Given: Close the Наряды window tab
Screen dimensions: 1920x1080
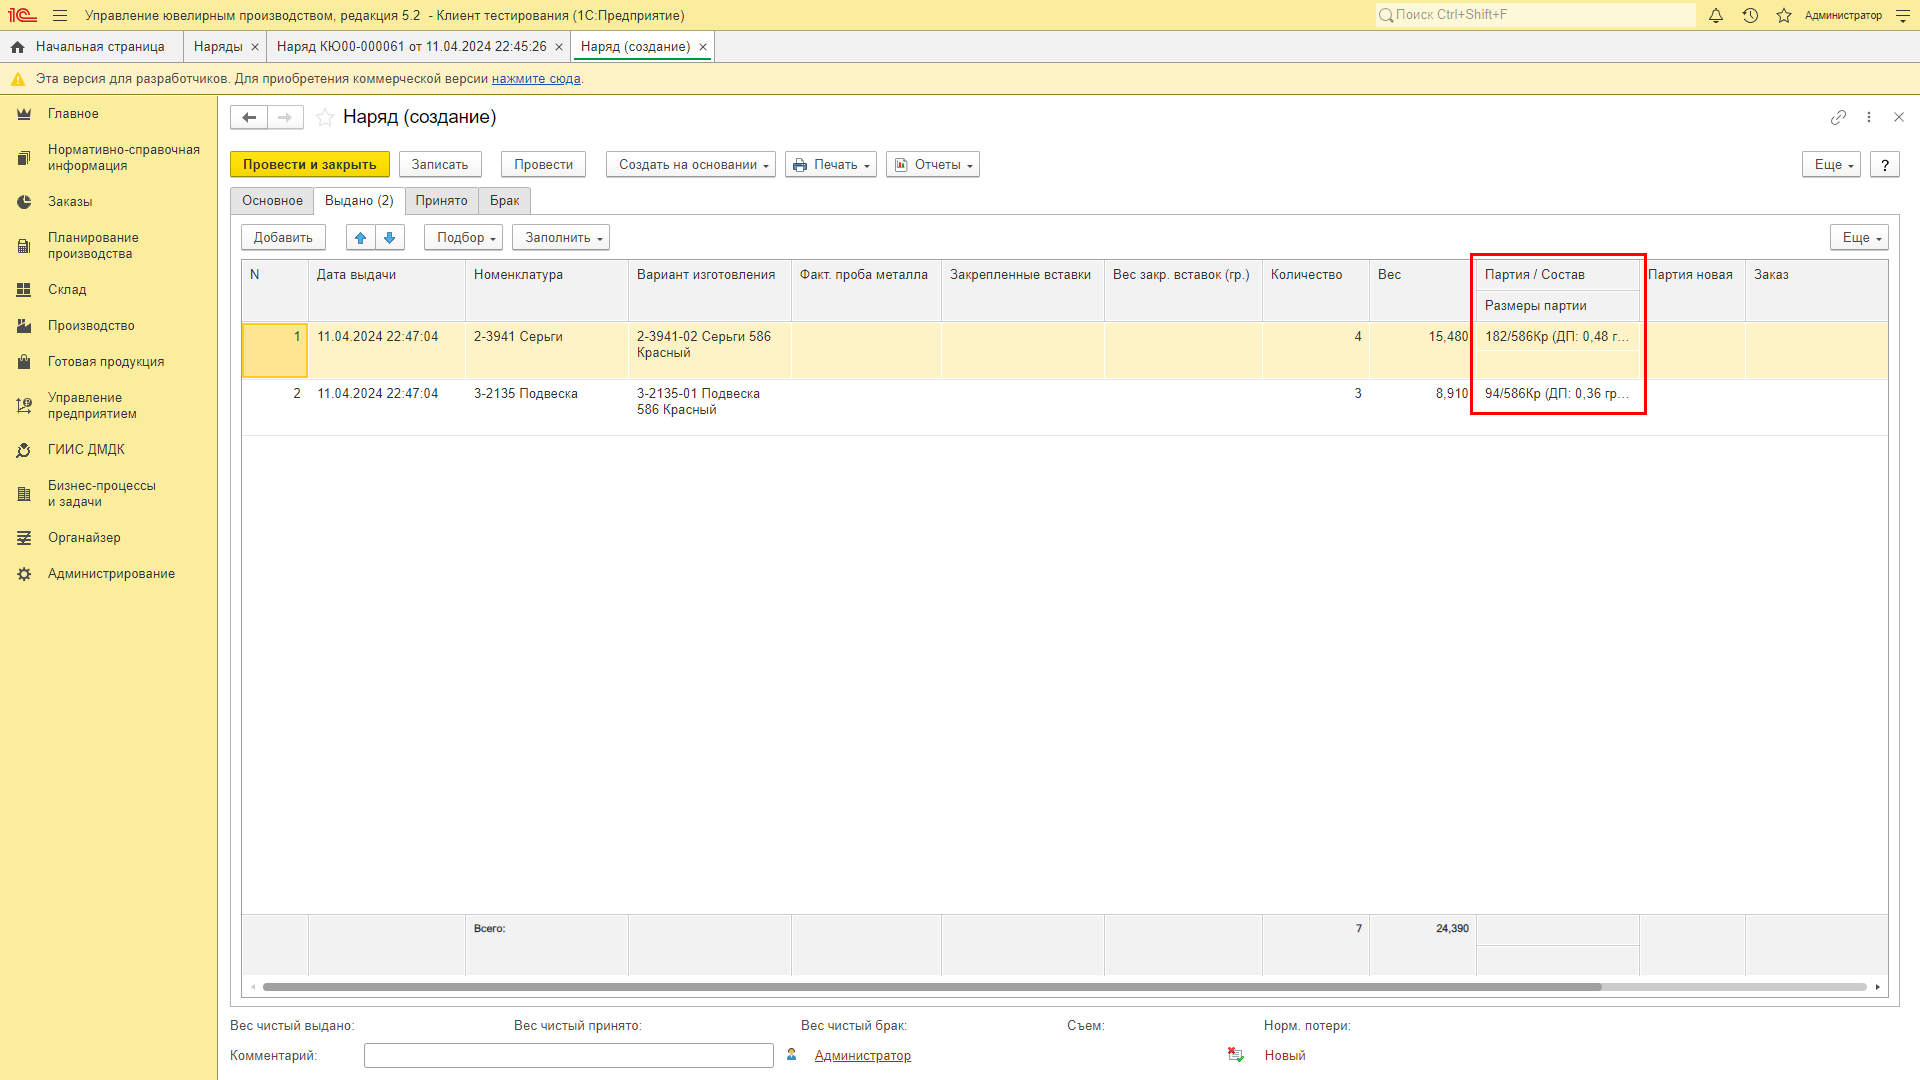Looking at the screenshot, I should tap(255, 47).
